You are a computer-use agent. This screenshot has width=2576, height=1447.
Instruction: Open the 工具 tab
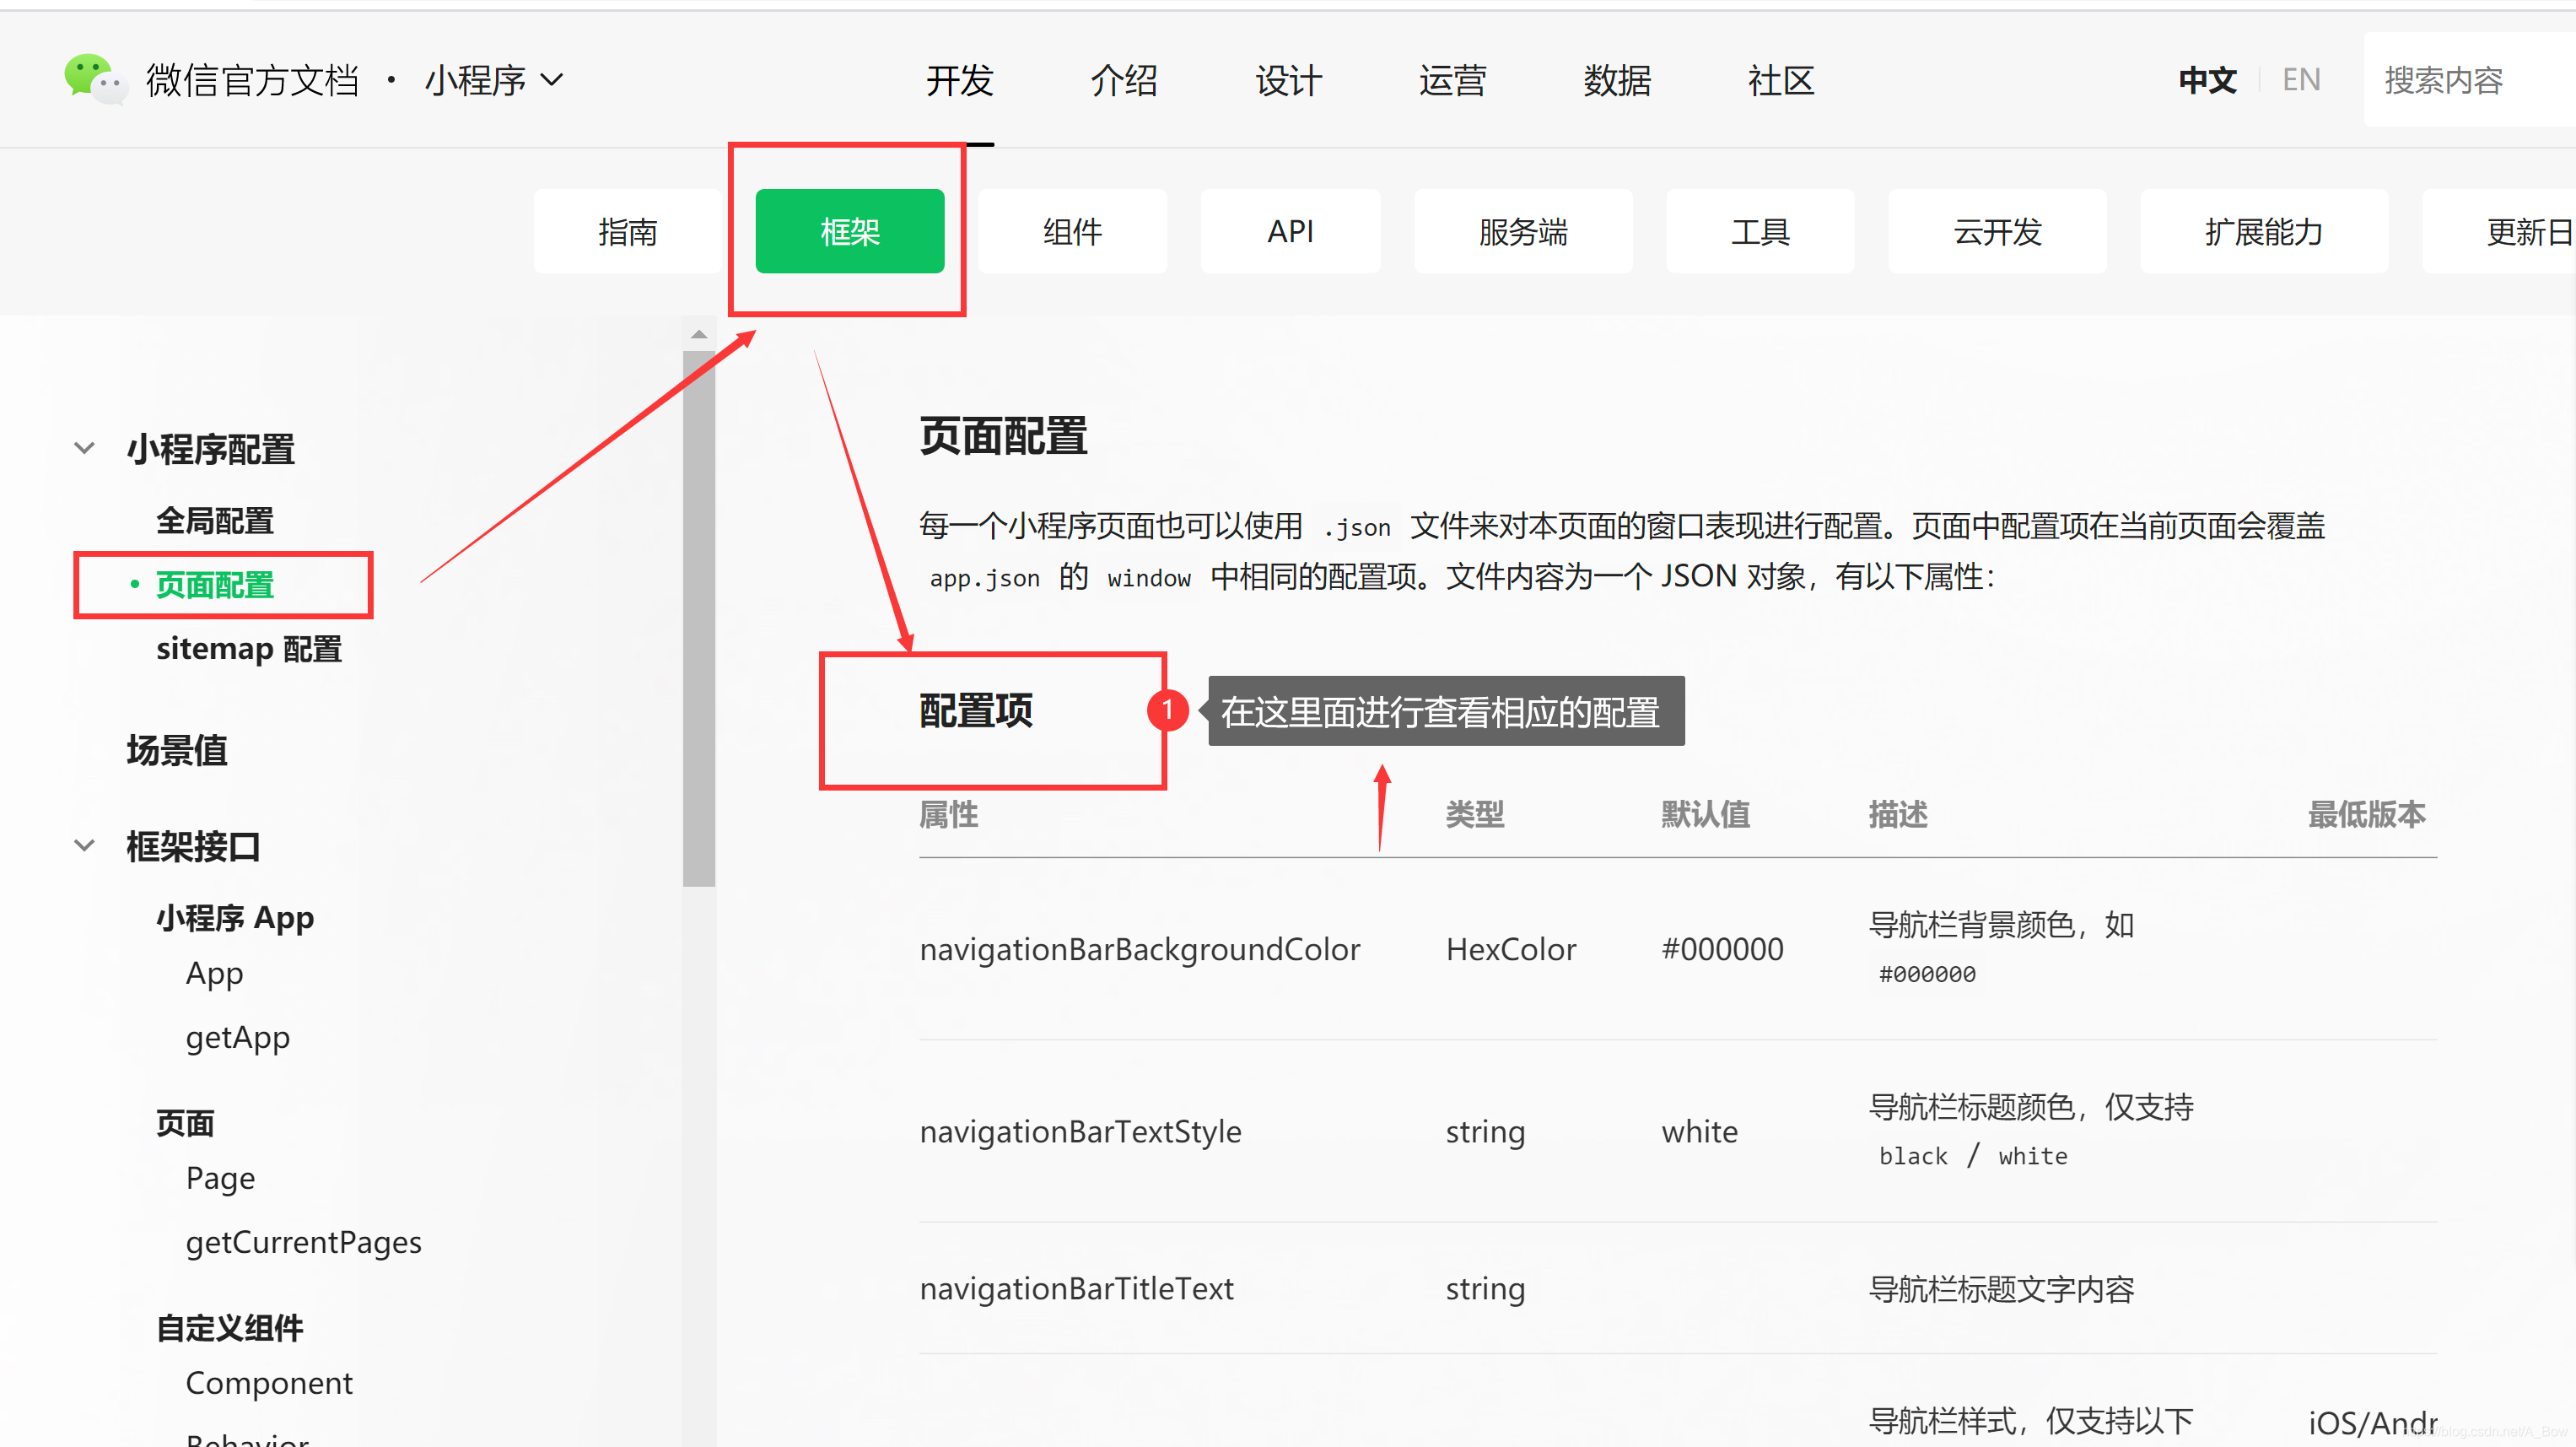(x=1760, y=231)
